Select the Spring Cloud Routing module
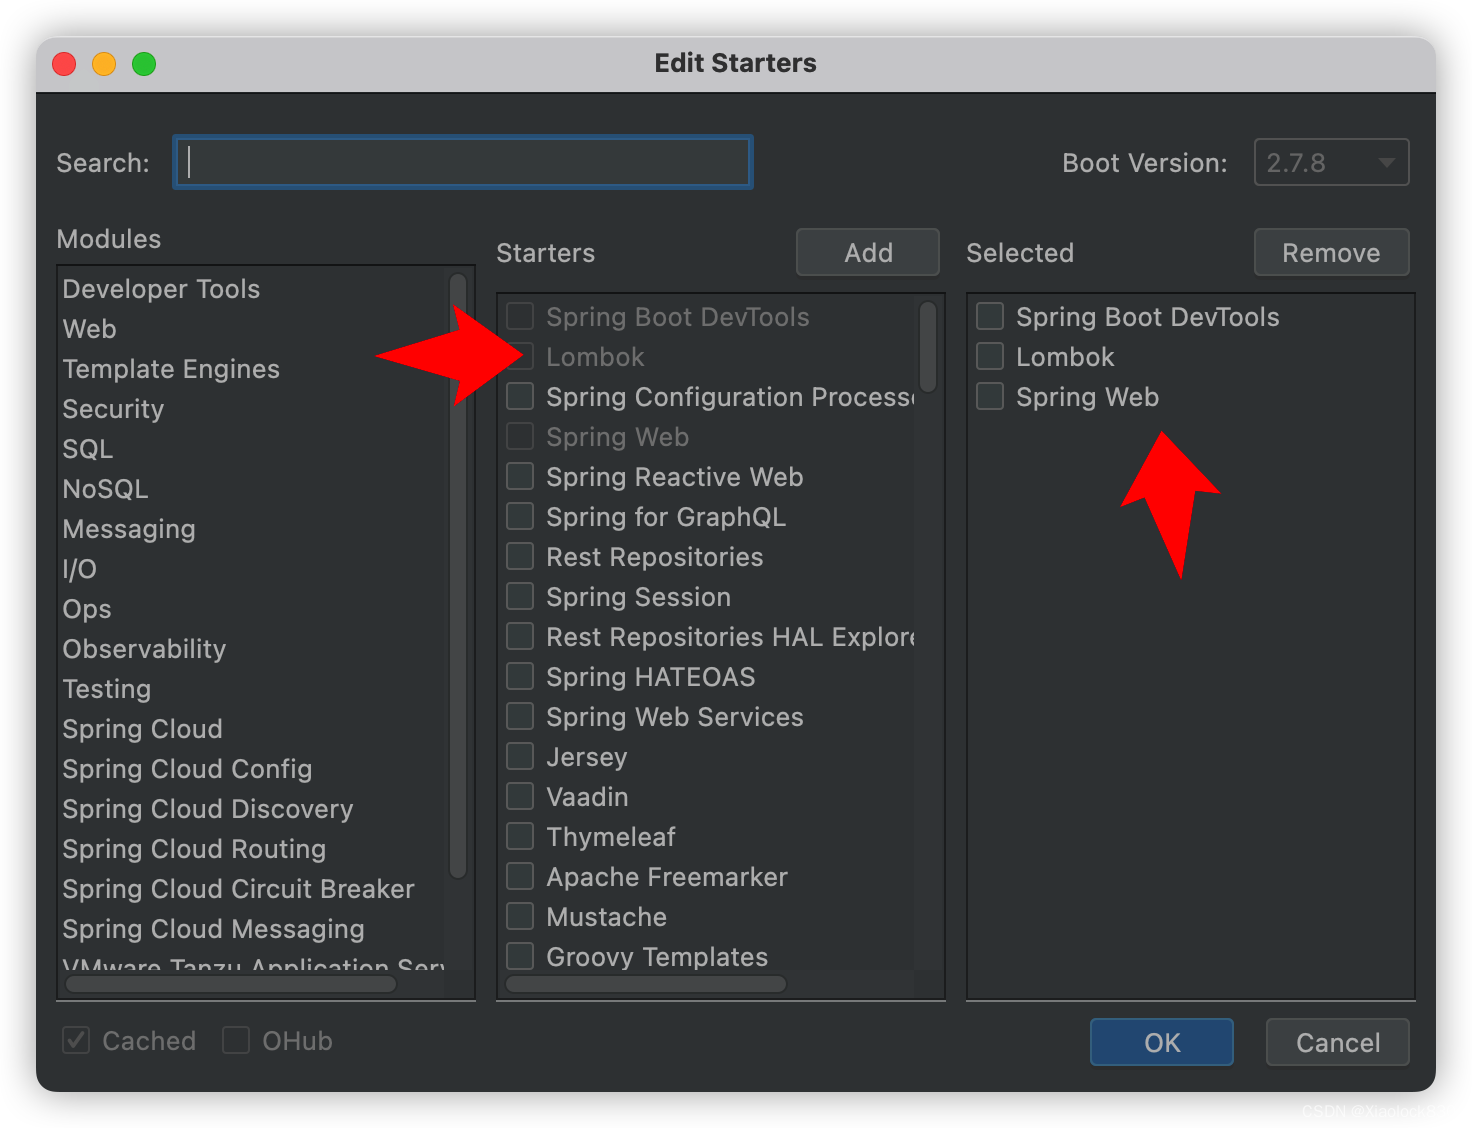Image resolution: width=1472 pixels, height=1128 pixels. click(x=194, y=849)
